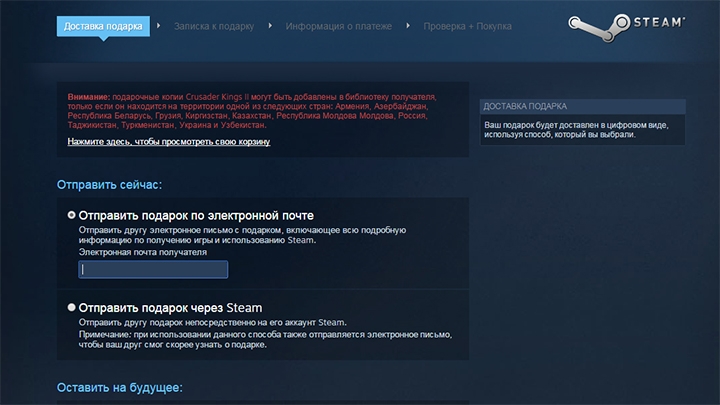The image size is (720, 405).
Task: Click the 'ДОСТАВКА ПОДАРКА' sidebar header
Action: (525, 105)
